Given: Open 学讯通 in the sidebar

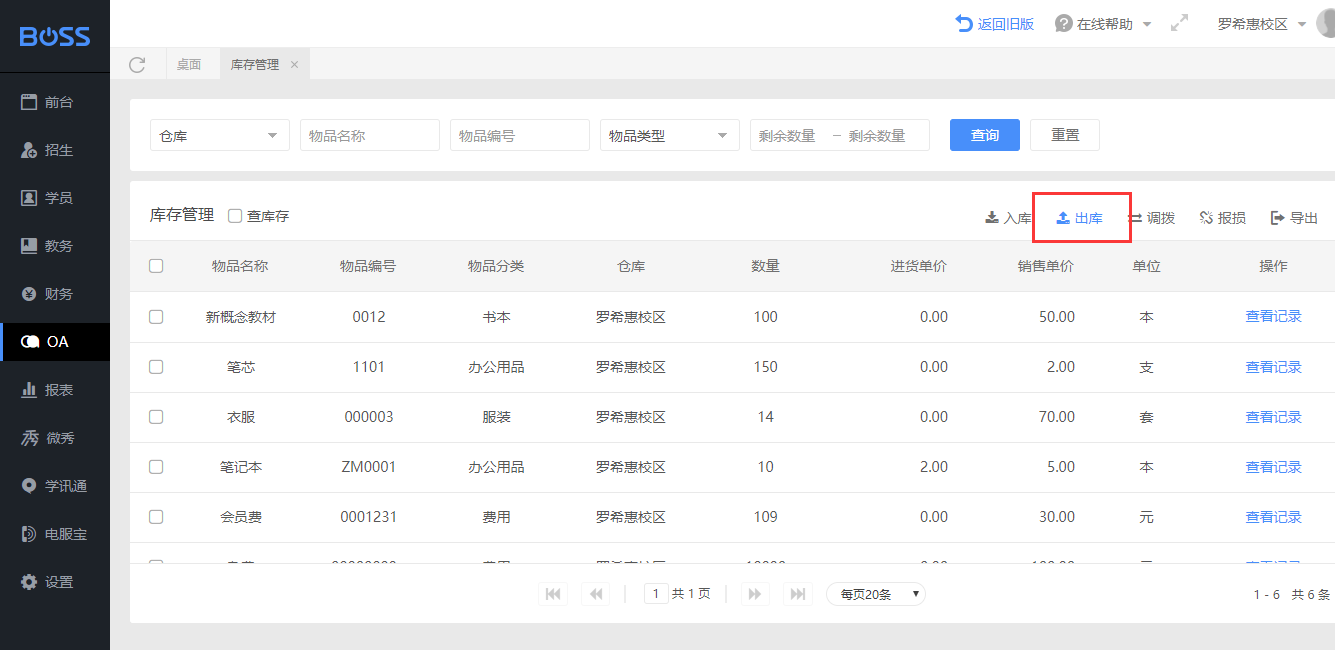Looking at the screenshot, I should click(x=55, y=486).
